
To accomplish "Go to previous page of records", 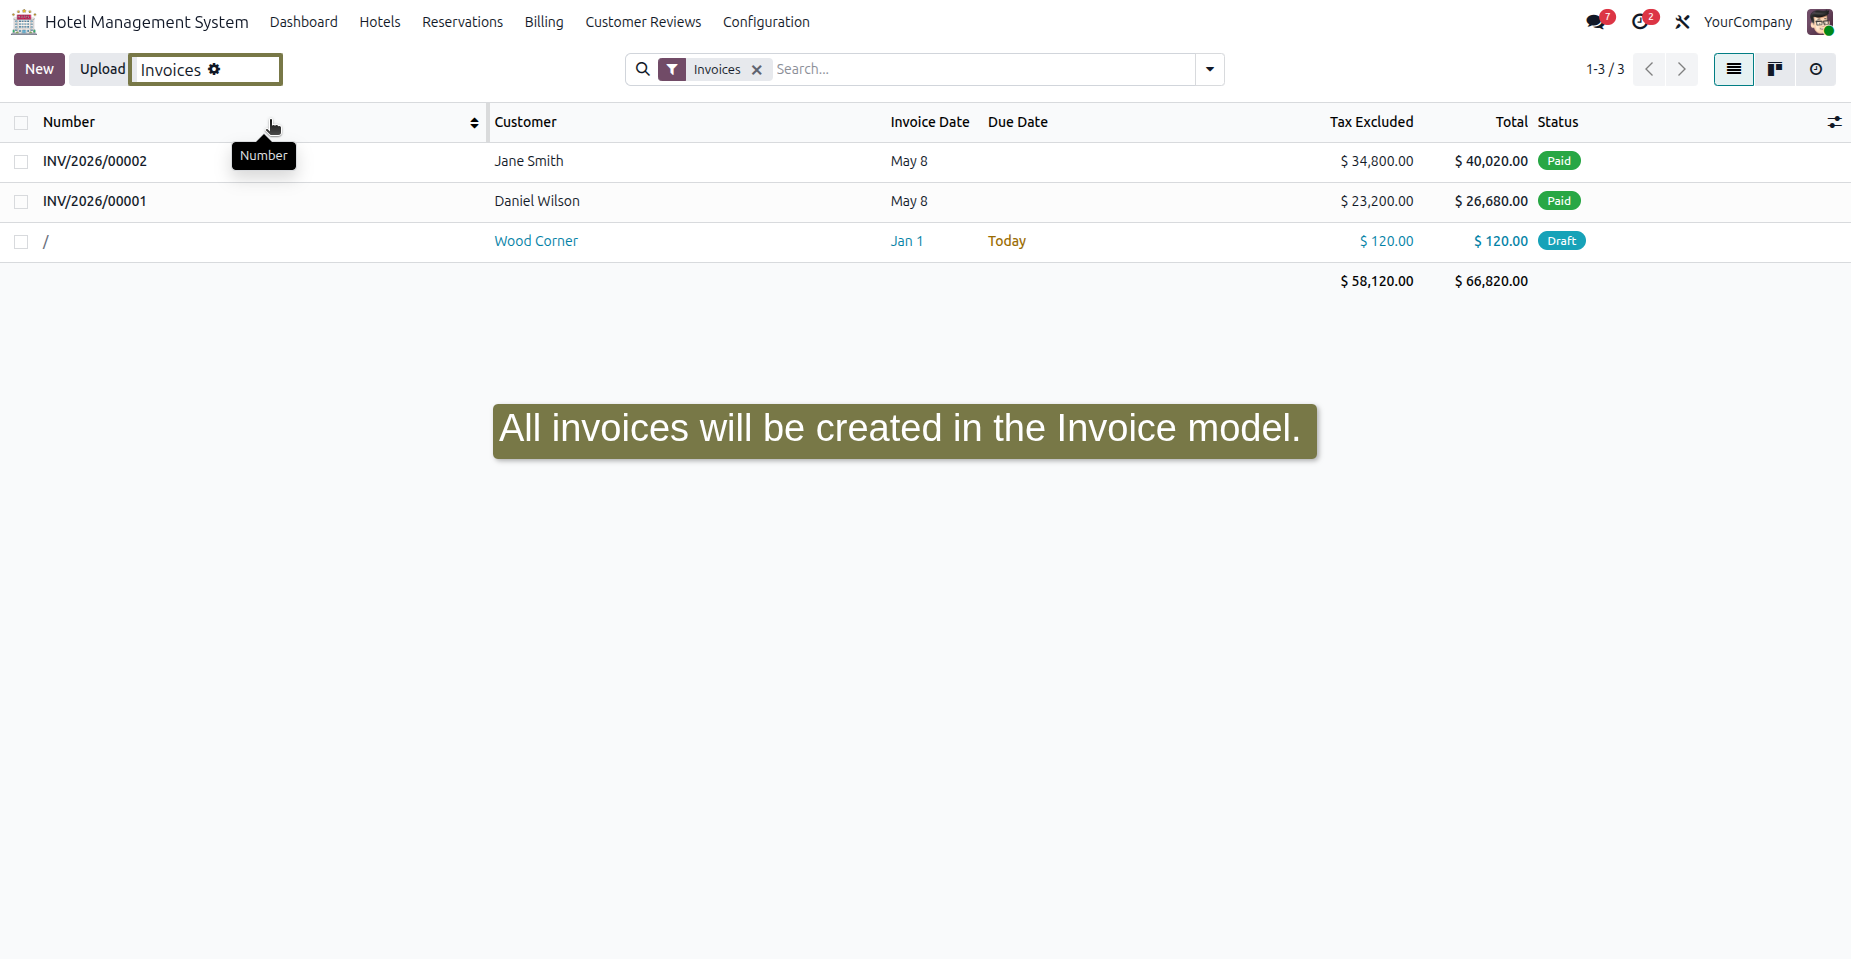I will pyautogui.click(x=1649, y=69).
